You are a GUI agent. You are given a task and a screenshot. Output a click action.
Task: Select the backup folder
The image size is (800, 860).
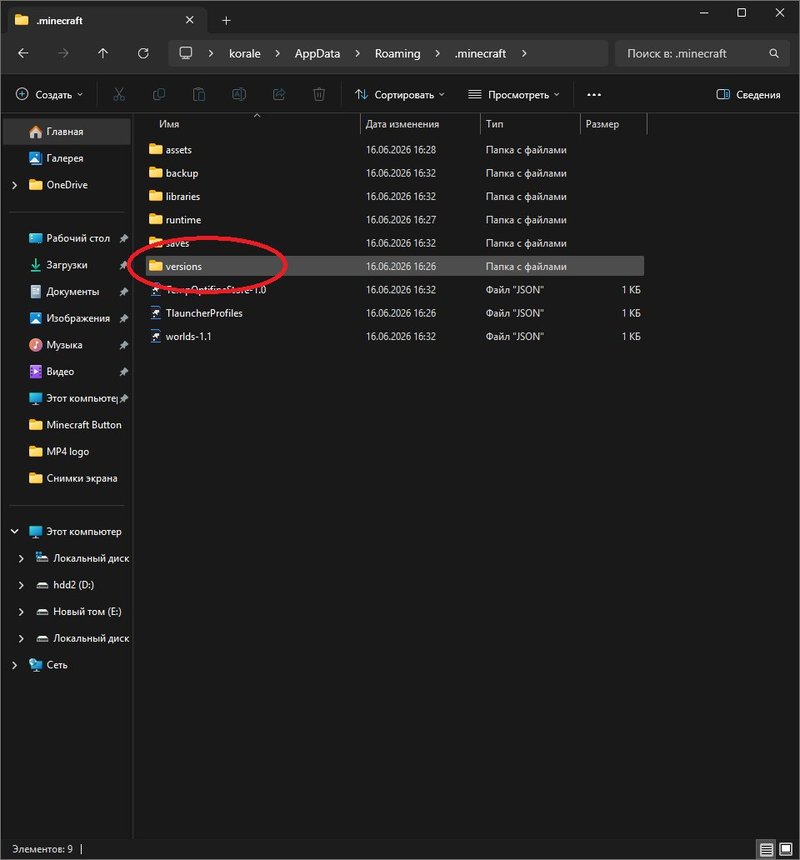pos(395,173)
